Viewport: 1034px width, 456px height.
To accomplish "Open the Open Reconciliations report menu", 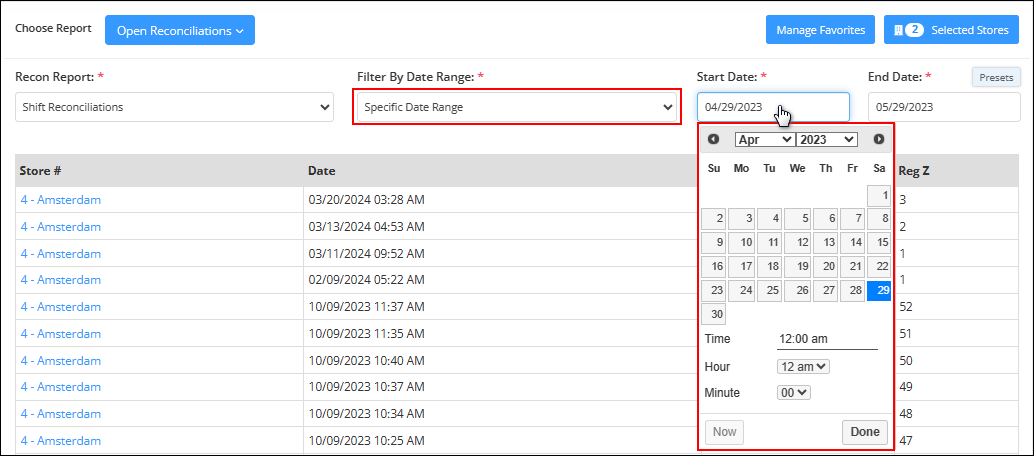I will (x=179, y=30).
